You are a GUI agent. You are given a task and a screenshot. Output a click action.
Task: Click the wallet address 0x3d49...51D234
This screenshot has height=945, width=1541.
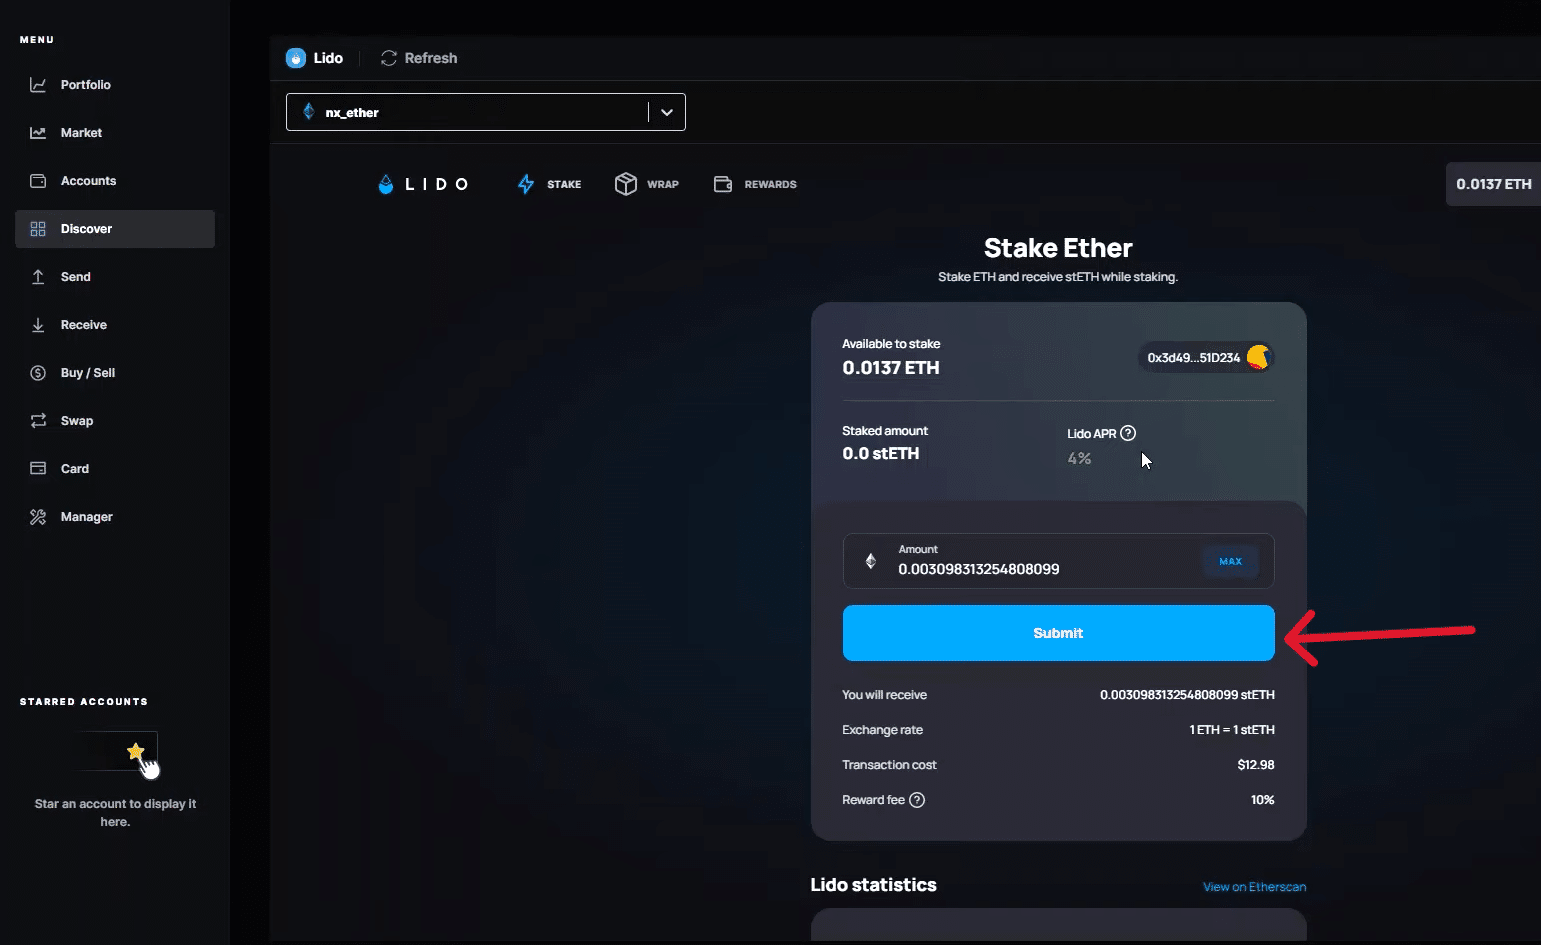(x=1194, y=358)
